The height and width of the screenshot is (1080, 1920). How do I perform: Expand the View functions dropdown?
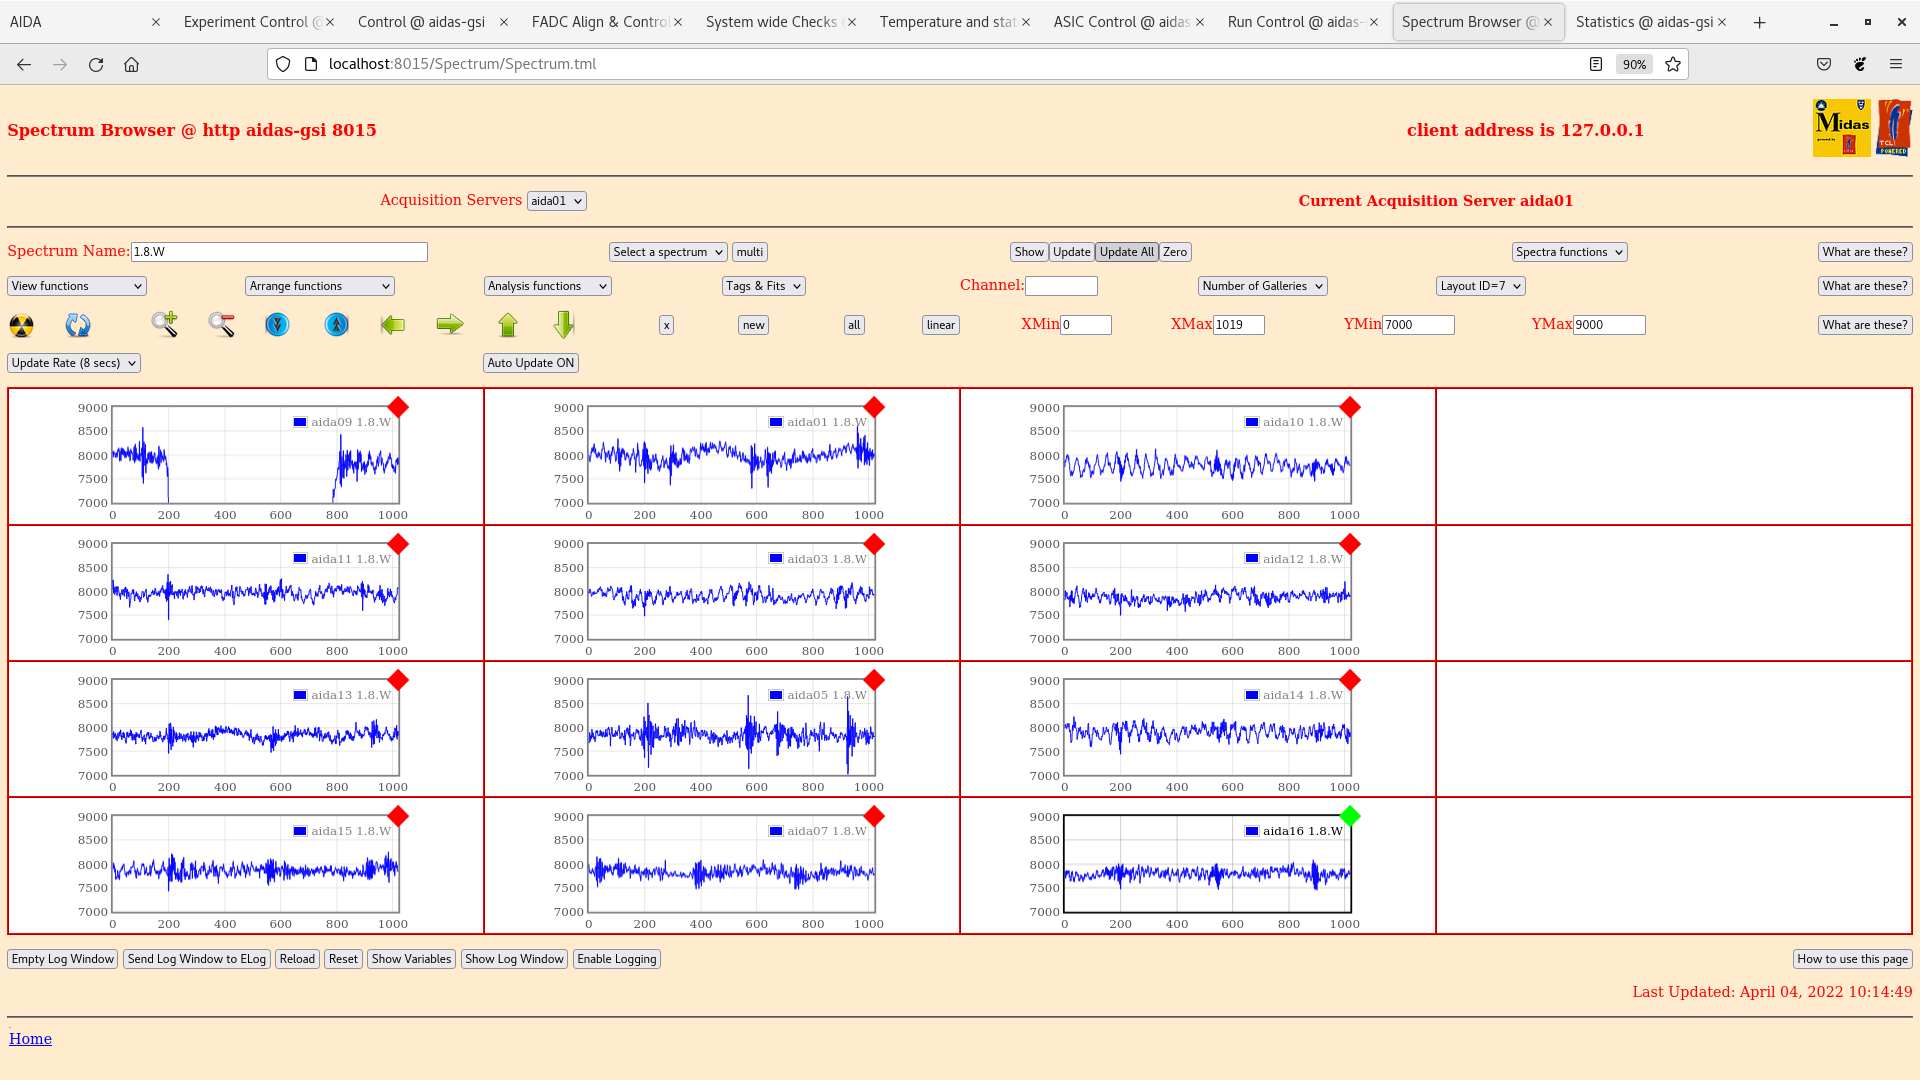(77, 286)
